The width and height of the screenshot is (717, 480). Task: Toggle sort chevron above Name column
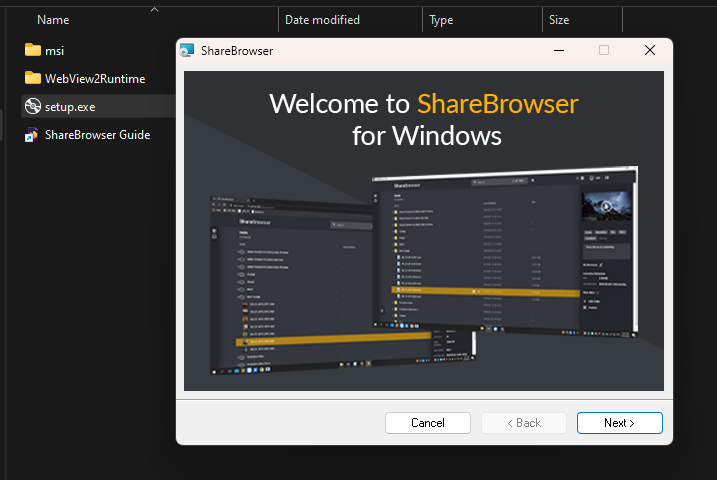pyautogui.click(x=154, y=9)
